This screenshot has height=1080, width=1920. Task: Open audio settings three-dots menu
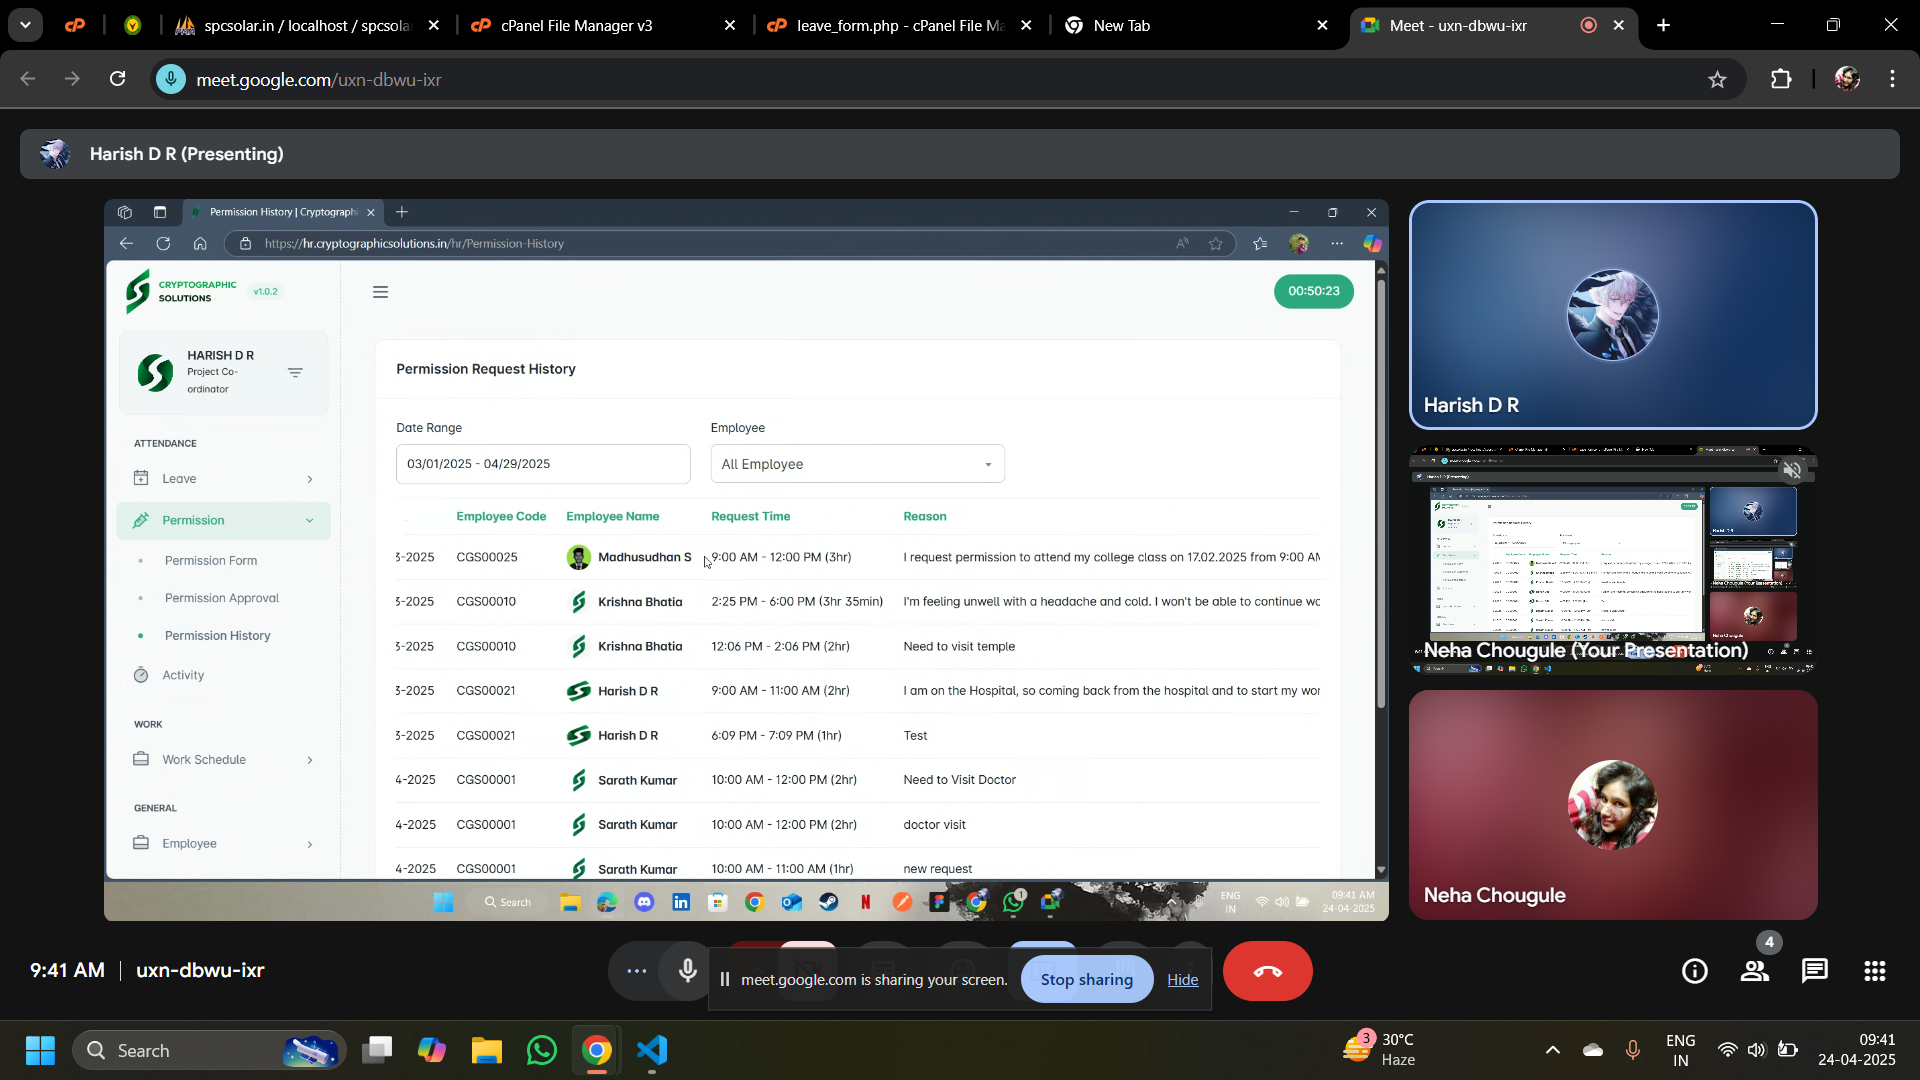(x=636, y=971)
